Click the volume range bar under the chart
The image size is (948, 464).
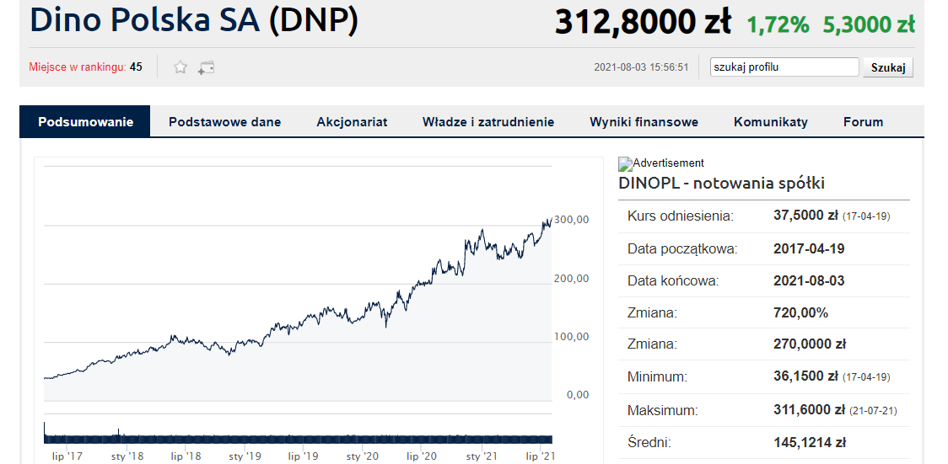pyautogui.click(x=298, y=439)
